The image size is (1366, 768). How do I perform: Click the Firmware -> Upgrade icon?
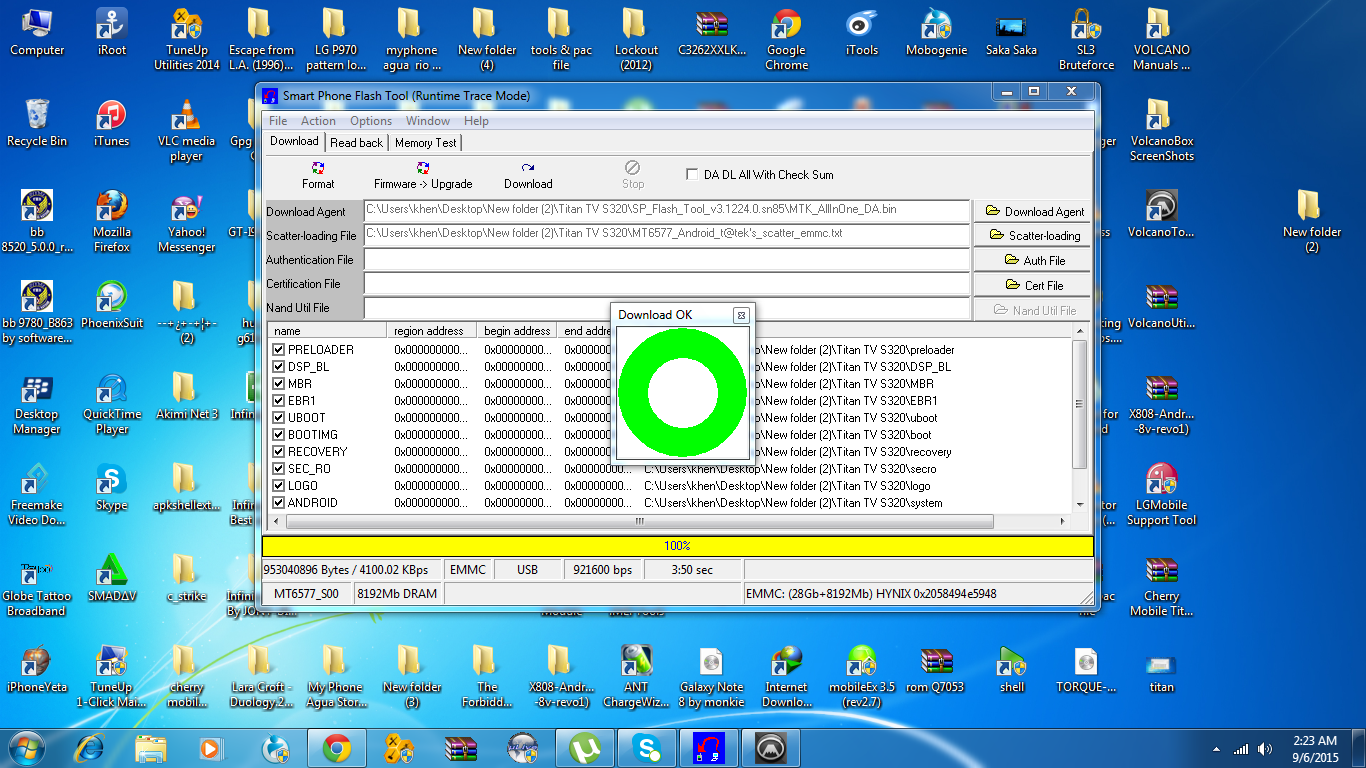(423, 169)
